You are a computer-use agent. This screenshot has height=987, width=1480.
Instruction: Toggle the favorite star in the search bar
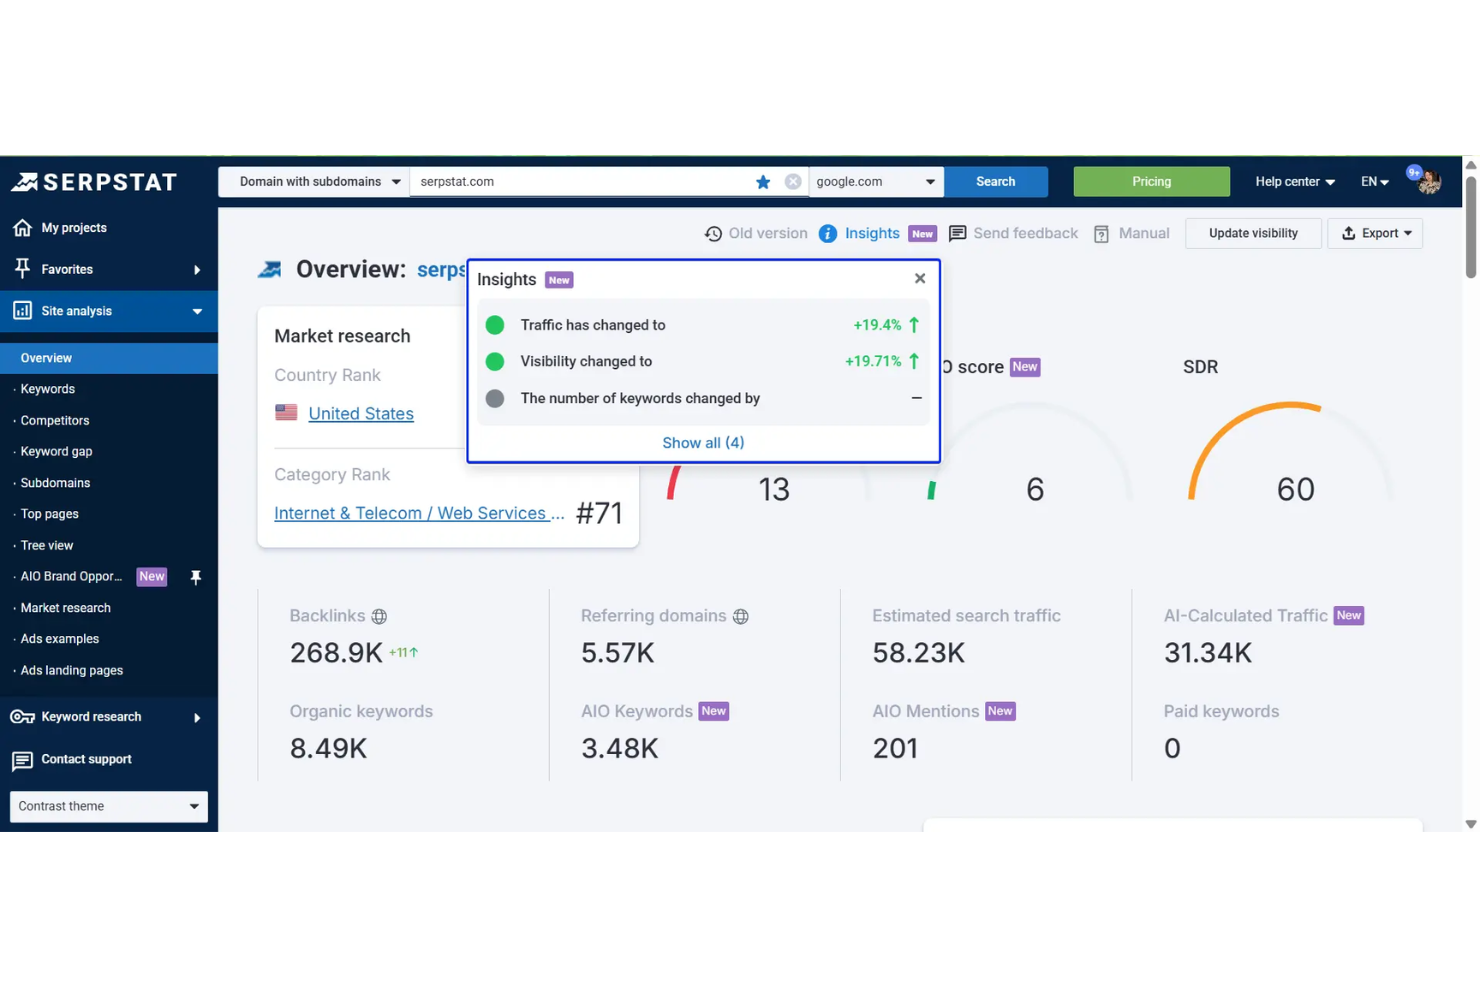click(763, 181)
